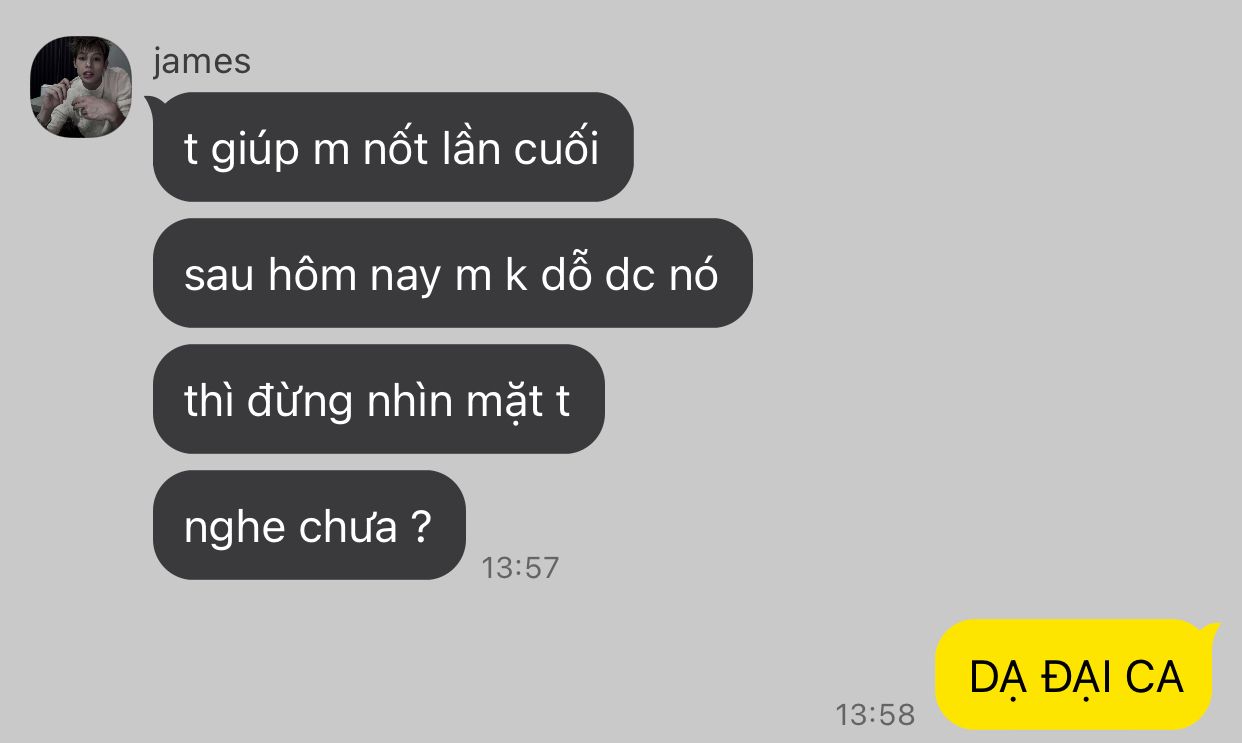Select the 'nghe chưa ?' message bubble
The height and width of the screenshot is (743, 1242).
(x=309, y=525)
